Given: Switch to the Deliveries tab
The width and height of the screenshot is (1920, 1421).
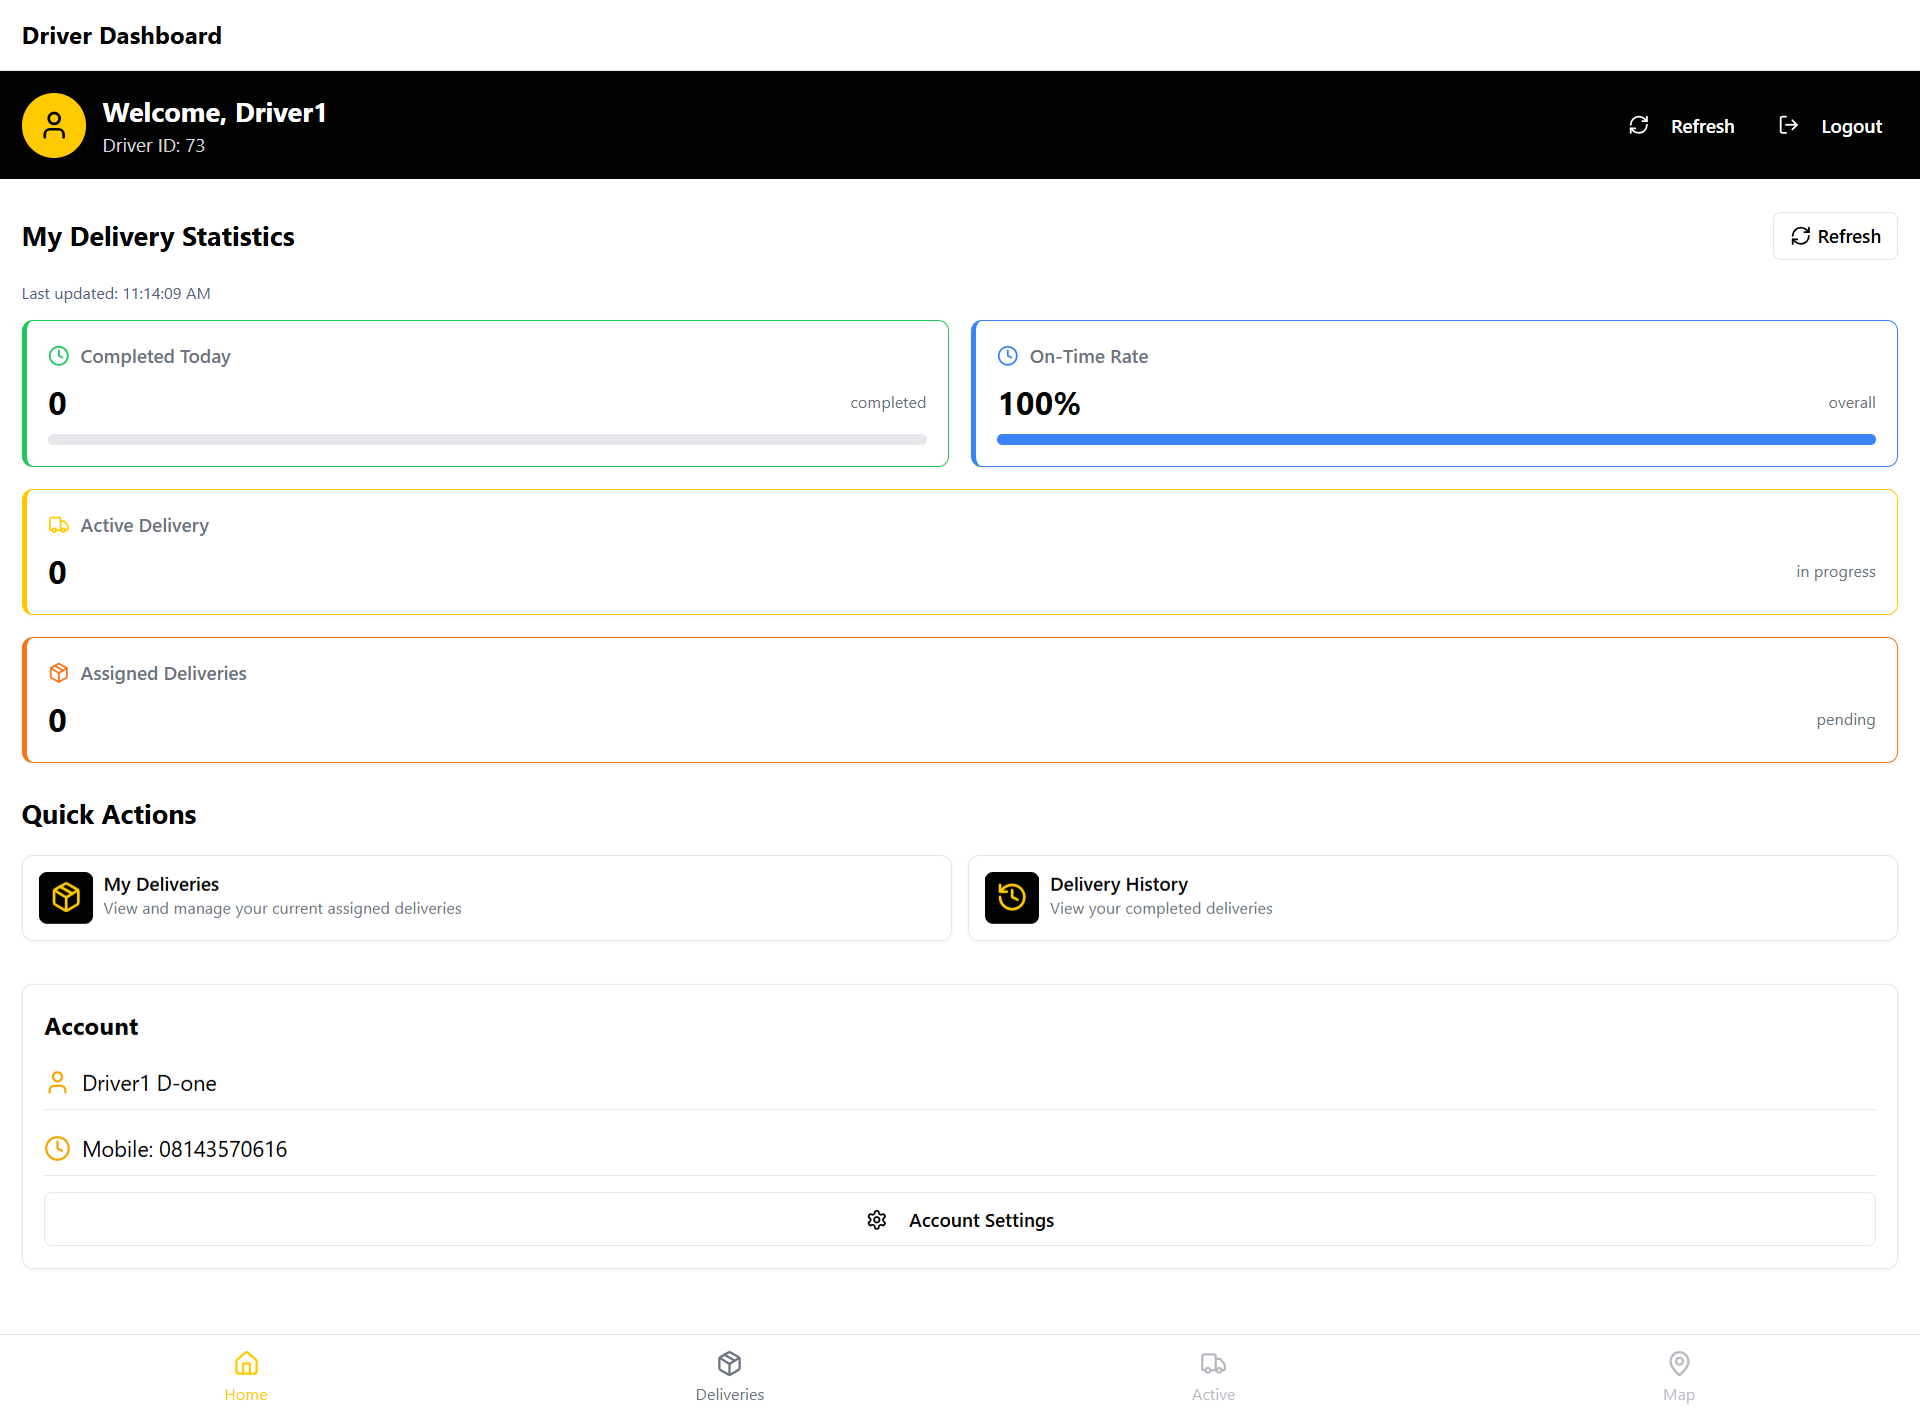Looking at the screenshot, I should point(729,1376).
